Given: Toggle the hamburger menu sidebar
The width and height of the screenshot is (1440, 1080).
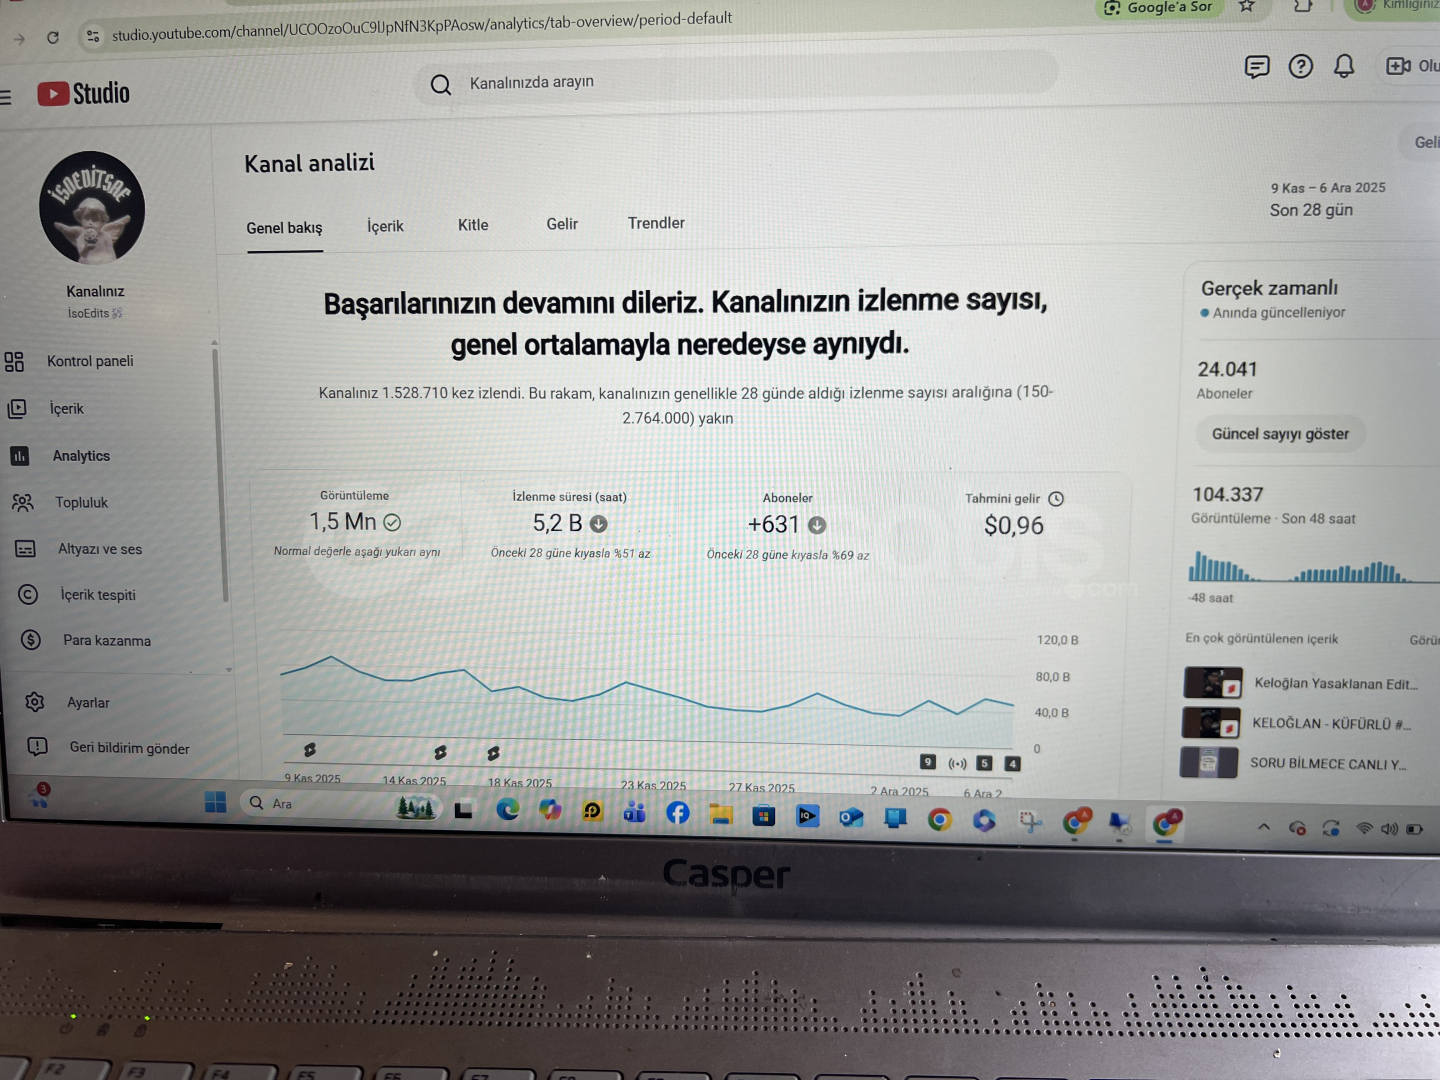Looking at the screenshot, I should click(6, 97).
